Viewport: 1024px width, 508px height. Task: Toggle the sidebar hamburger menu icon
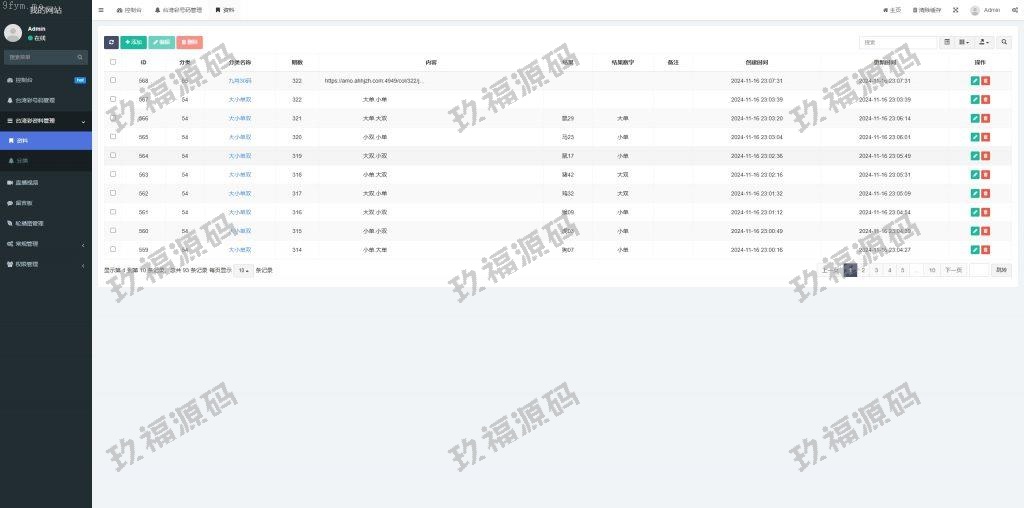pos(101,10)
